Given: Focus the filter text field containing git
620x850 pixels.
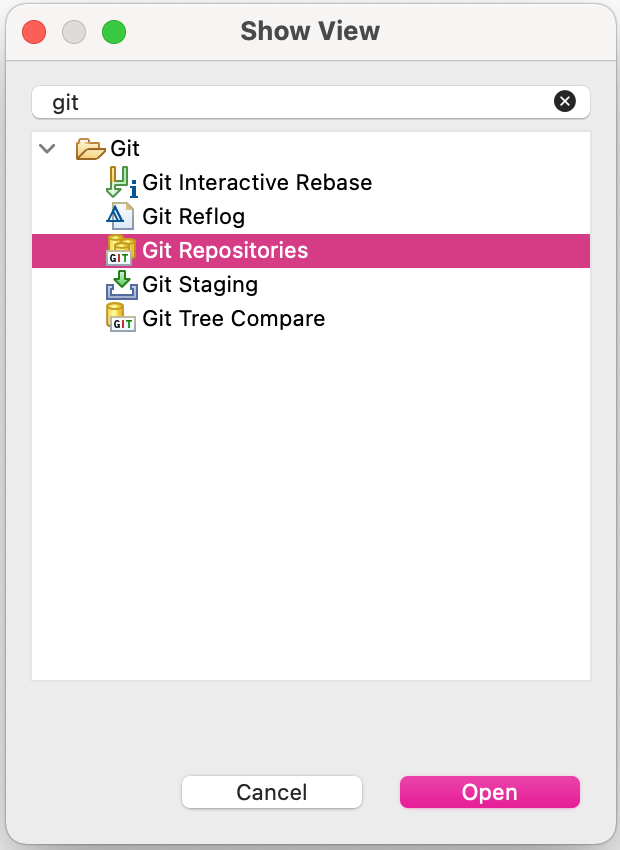Looking at the screenshot, I should click(311, 102).
